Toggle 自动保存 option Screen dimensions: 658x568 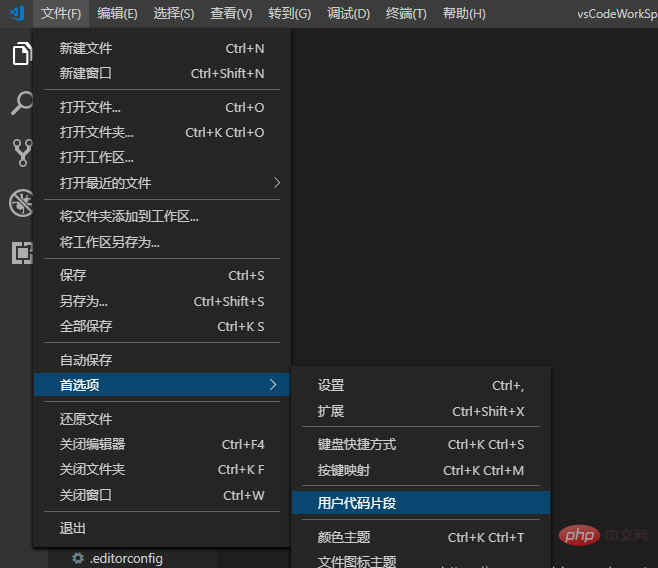coord(162,360)
